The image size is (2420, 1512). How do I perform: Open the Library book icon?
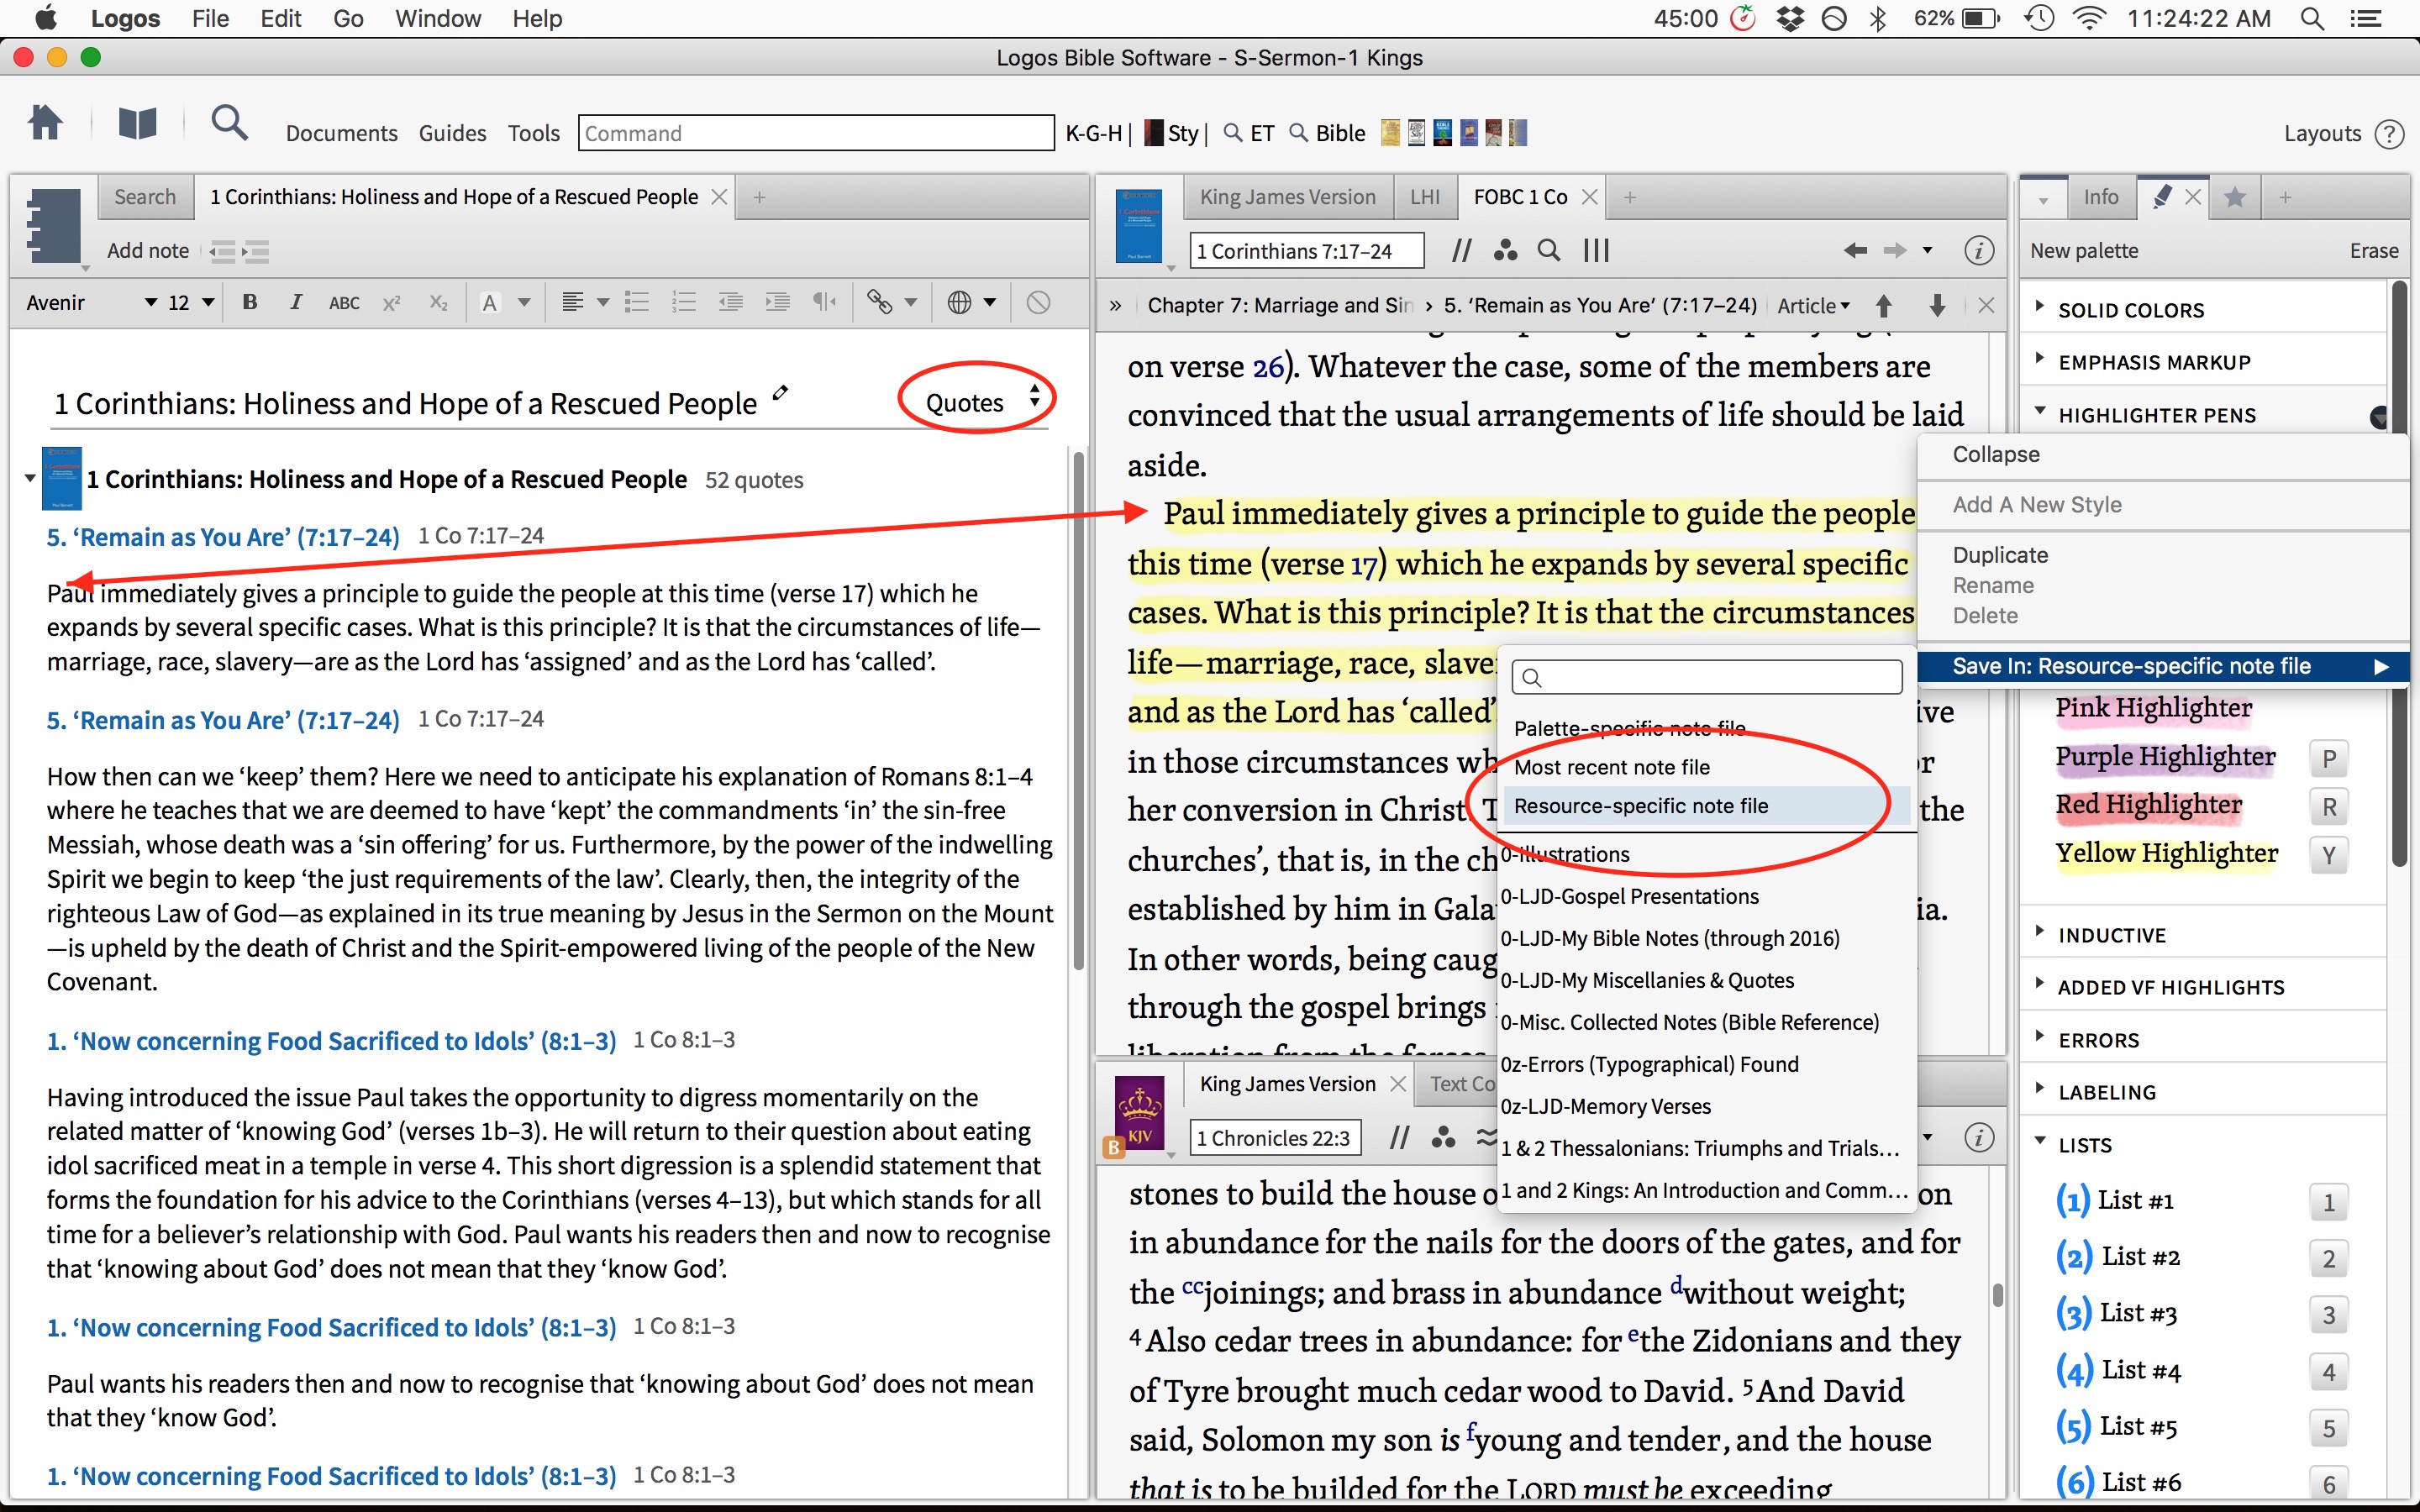tap(138, 124)
